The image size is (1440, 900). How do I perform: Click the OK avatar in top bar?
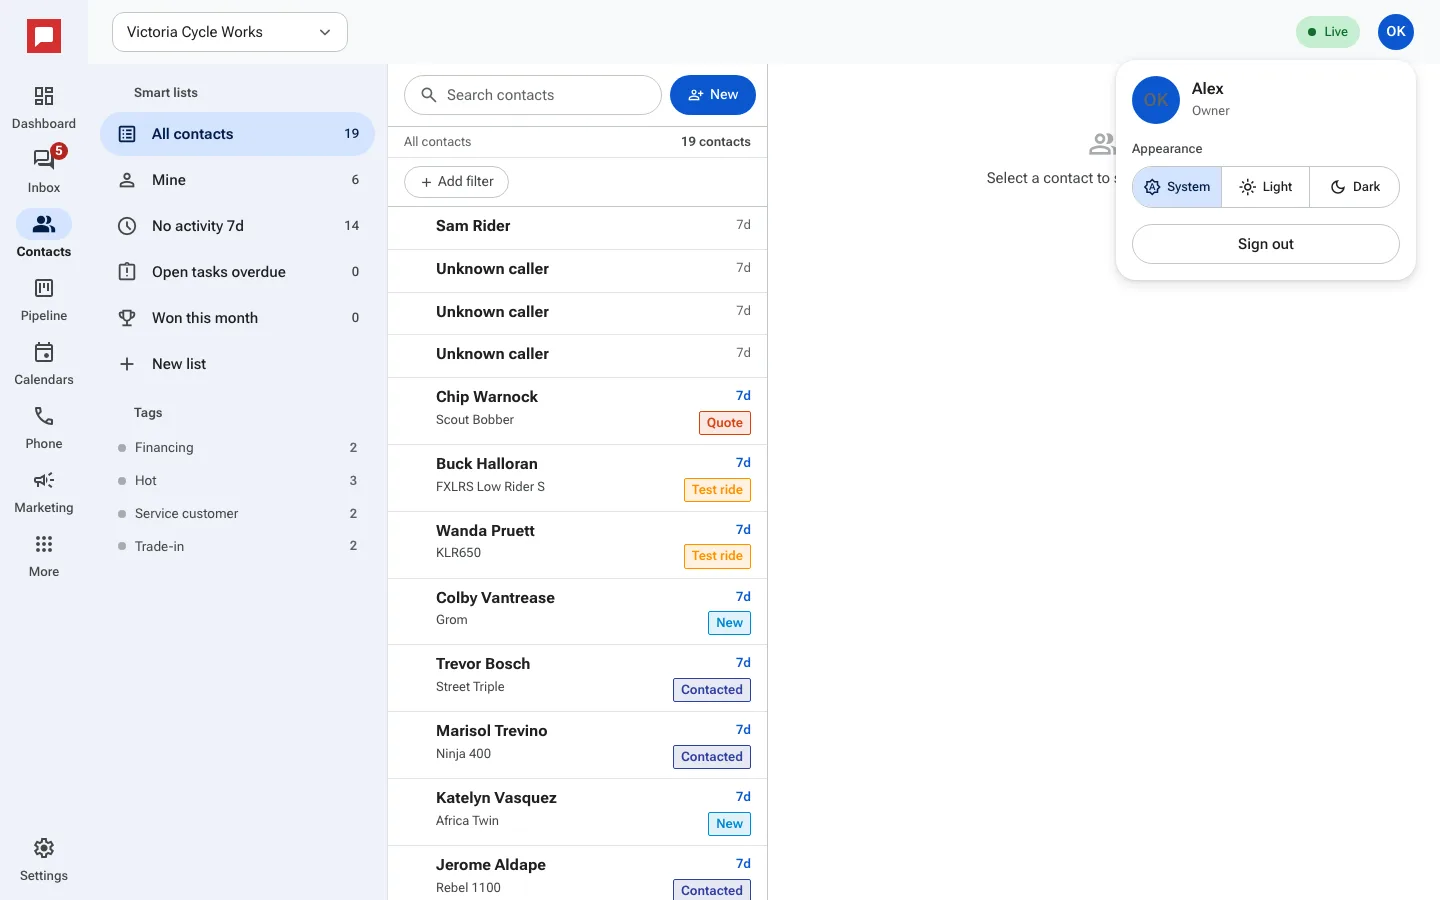(1396, 32)
